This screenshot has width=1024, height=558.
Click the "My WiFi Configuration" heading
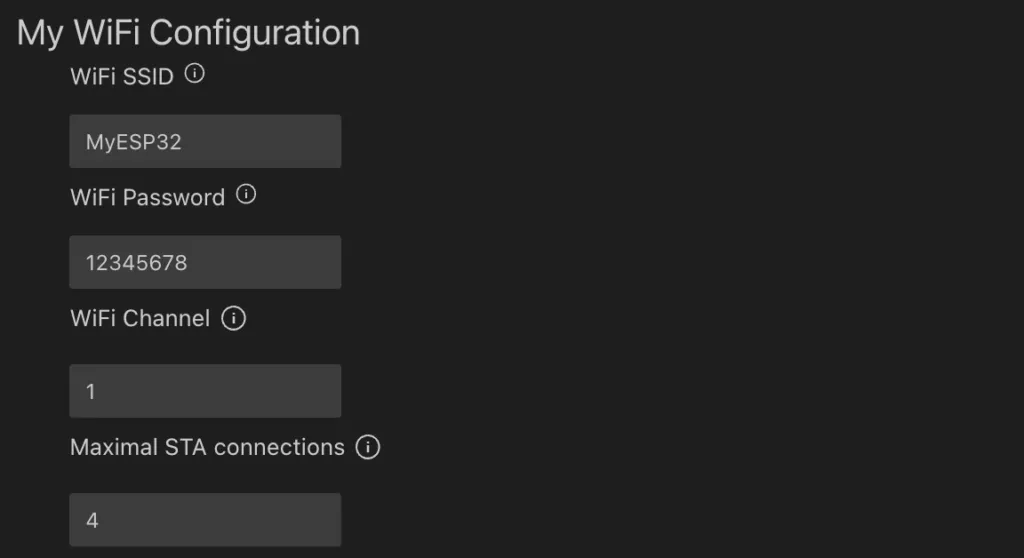(189, 32)
